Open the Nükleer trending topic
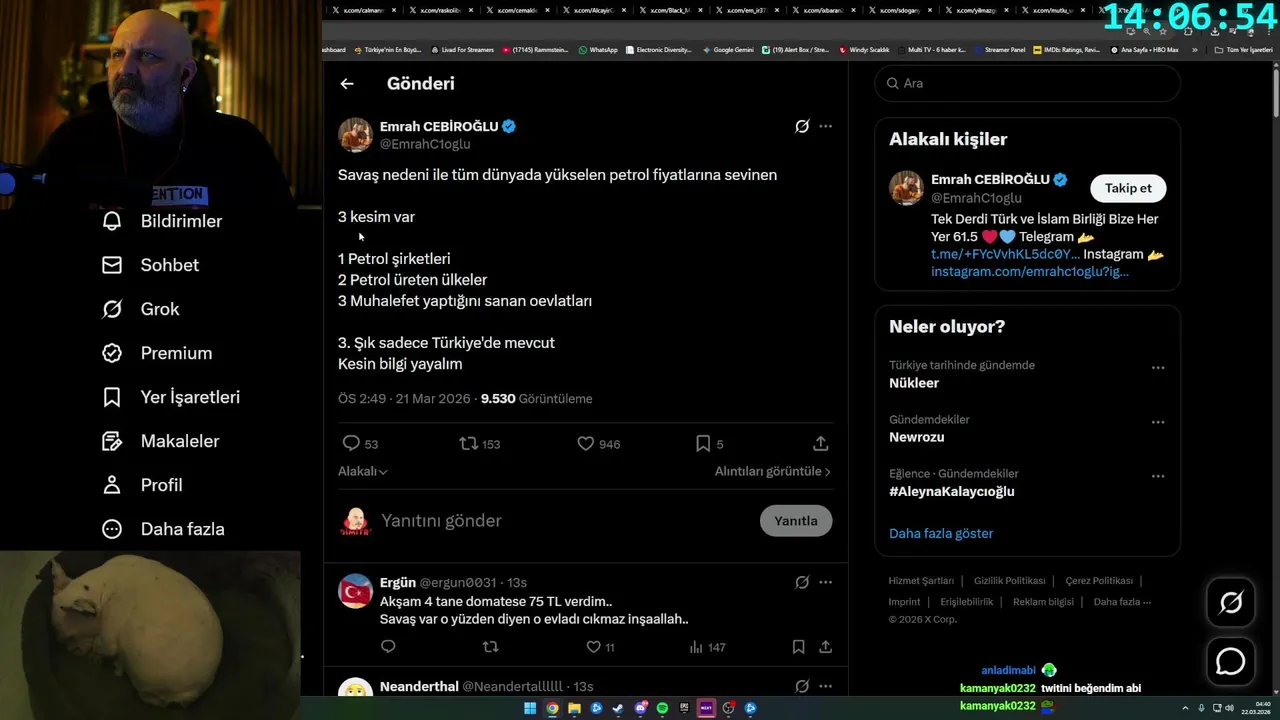 point(914,383)
